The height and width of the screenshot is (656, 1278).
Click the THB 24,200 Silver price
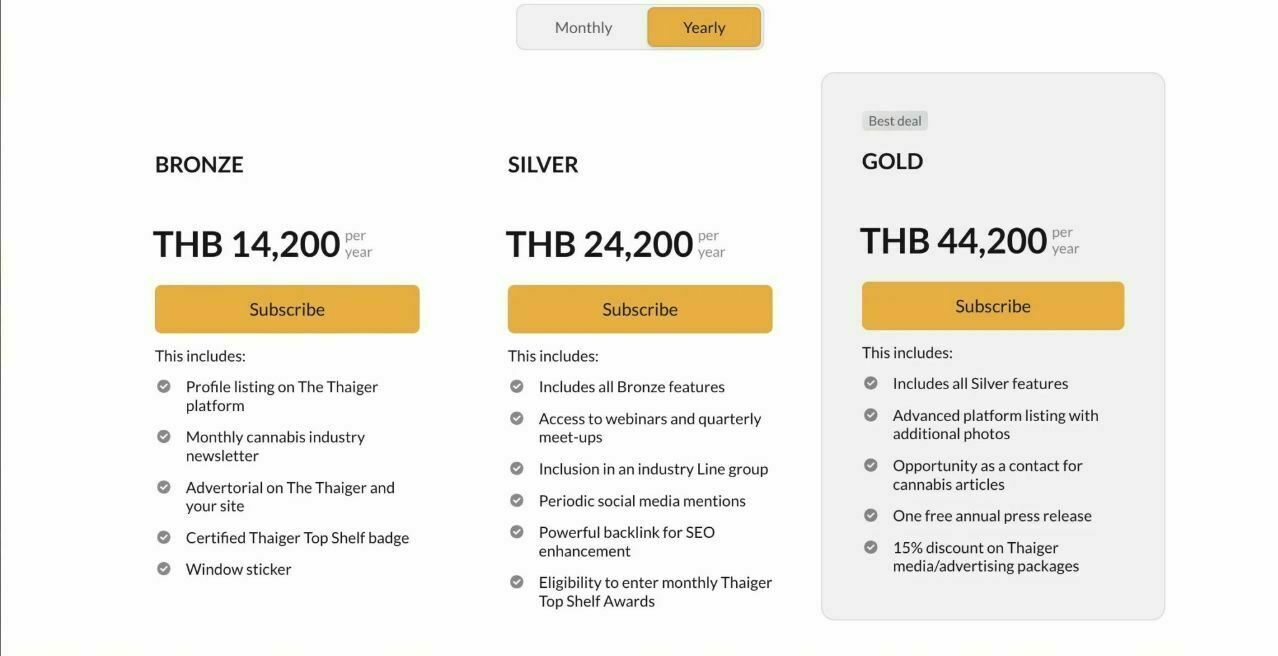tap(599, 244)
